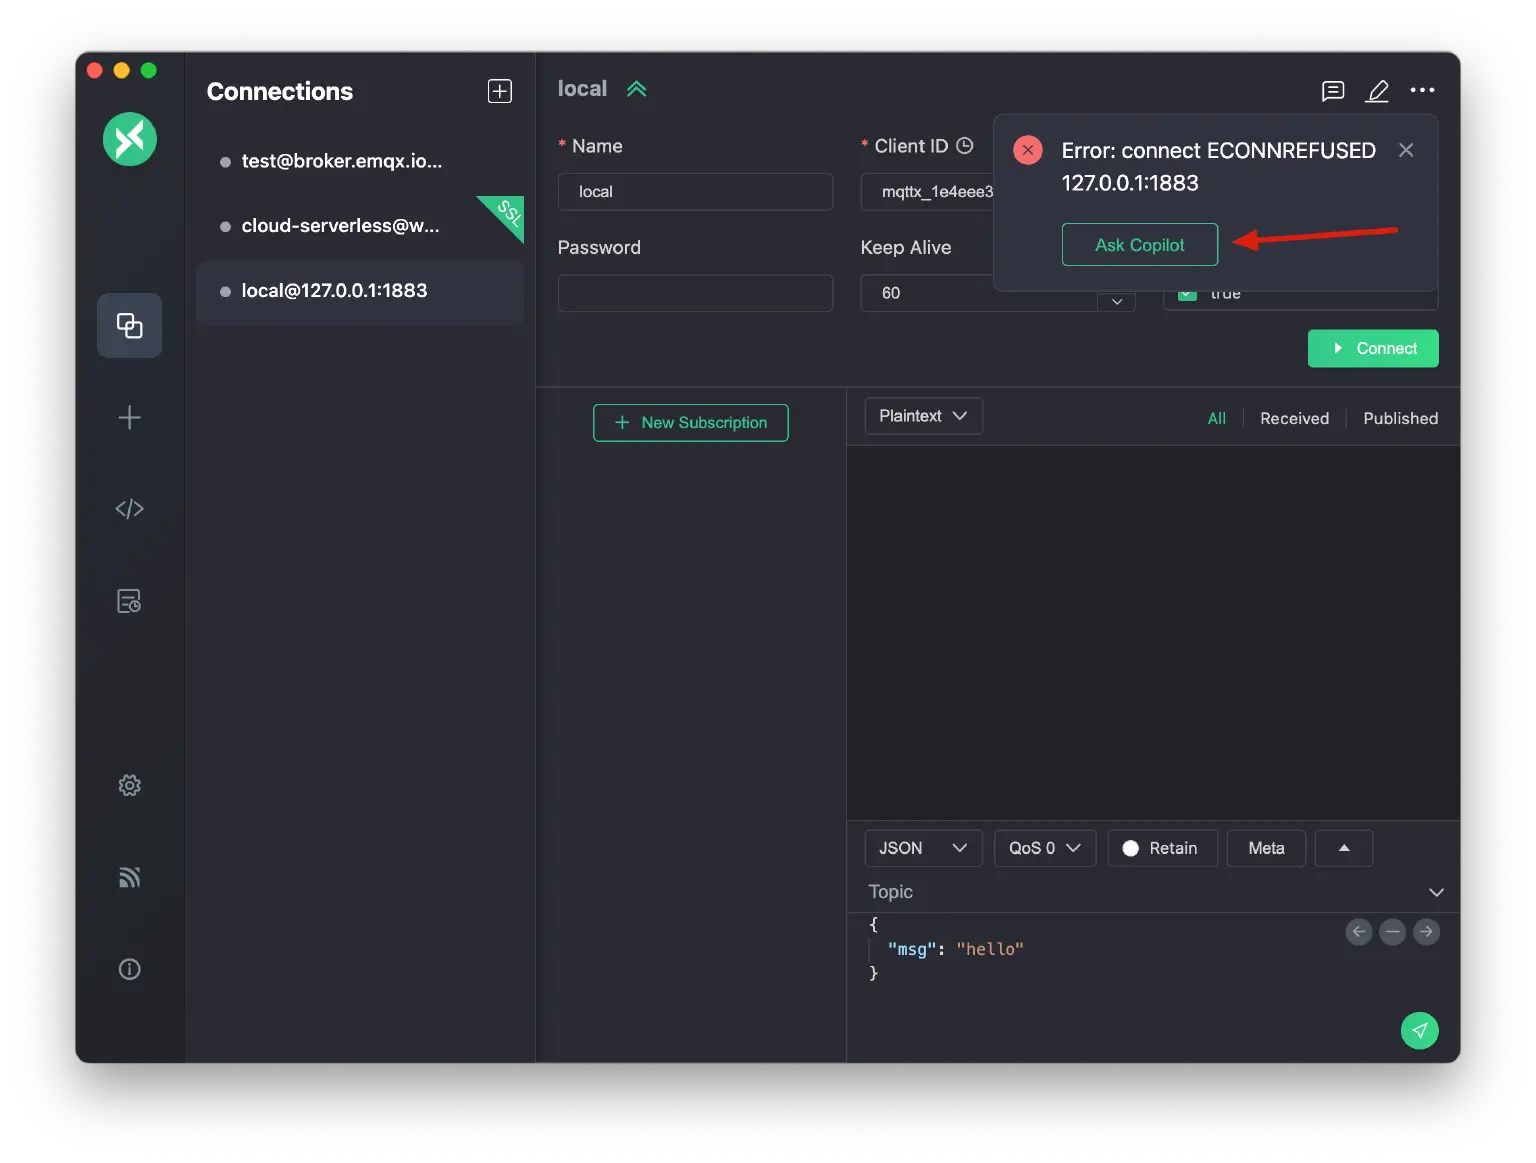Viewport: 1536px width, 1163px height.
Task: Select the local@127.0.0.1:1883 connection
Action: tap(334, 291)
